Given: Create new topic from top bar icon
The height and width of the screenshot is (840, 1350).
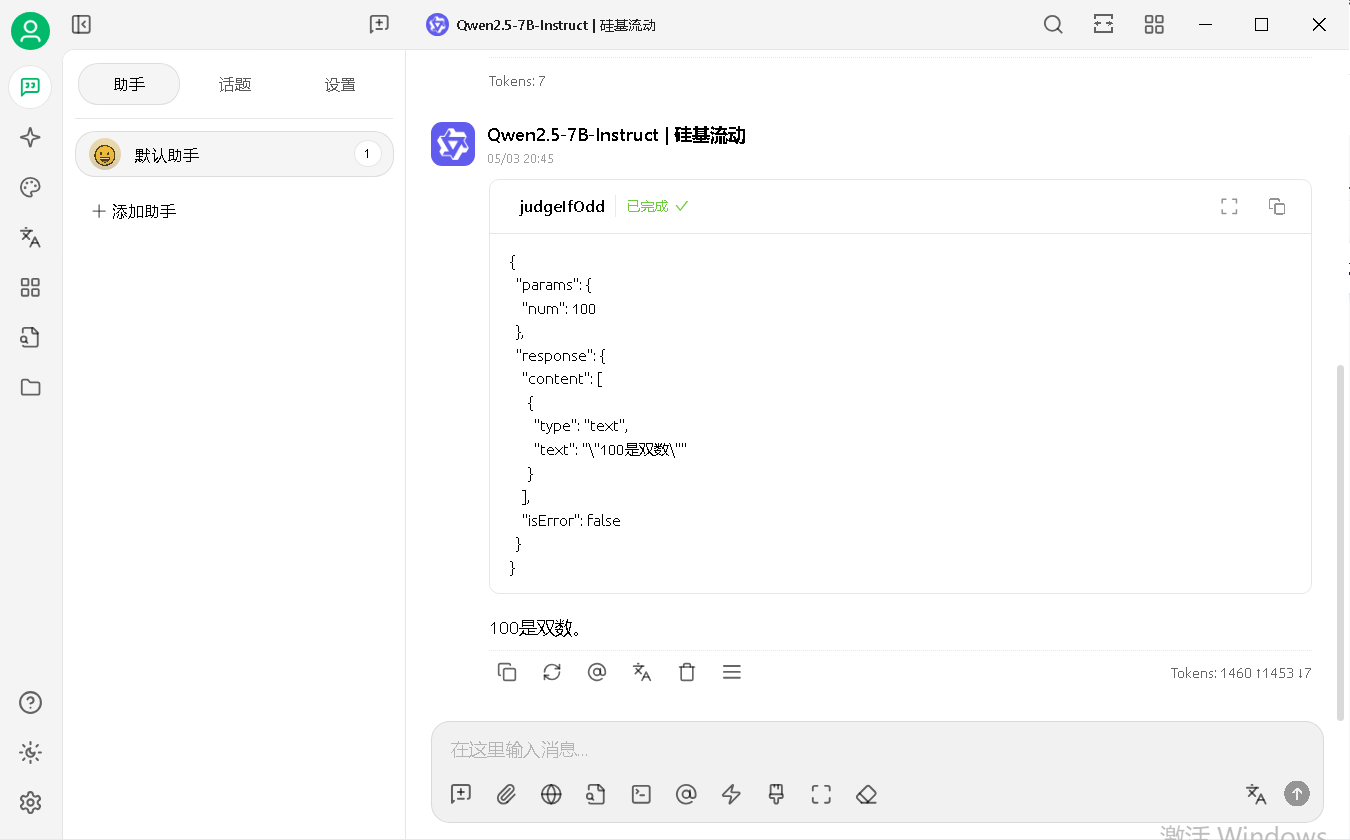Looking at the screenshot, I should pyautogui.click(x=379, y=25).
